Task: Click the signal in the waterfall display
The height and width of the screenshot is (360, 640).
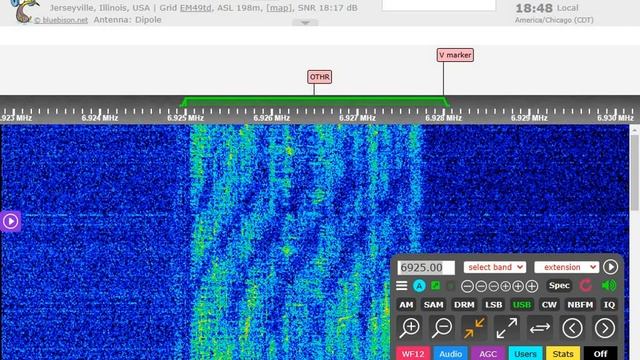Action: pyautogui.click(x=306, y=241)
